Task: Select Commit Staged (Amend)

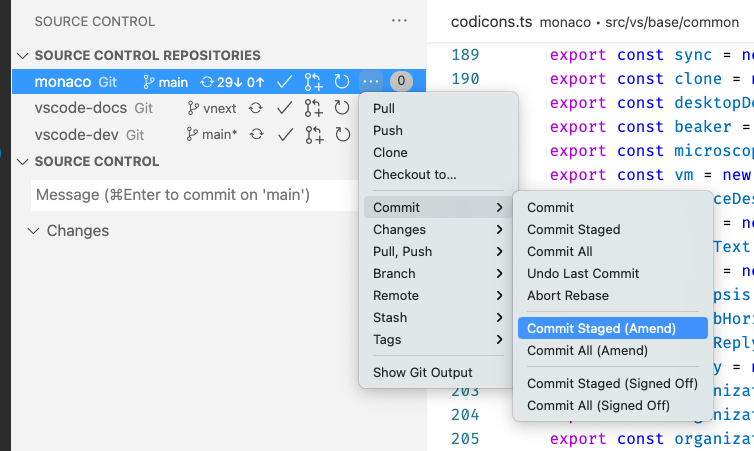Action: point(613,328)
